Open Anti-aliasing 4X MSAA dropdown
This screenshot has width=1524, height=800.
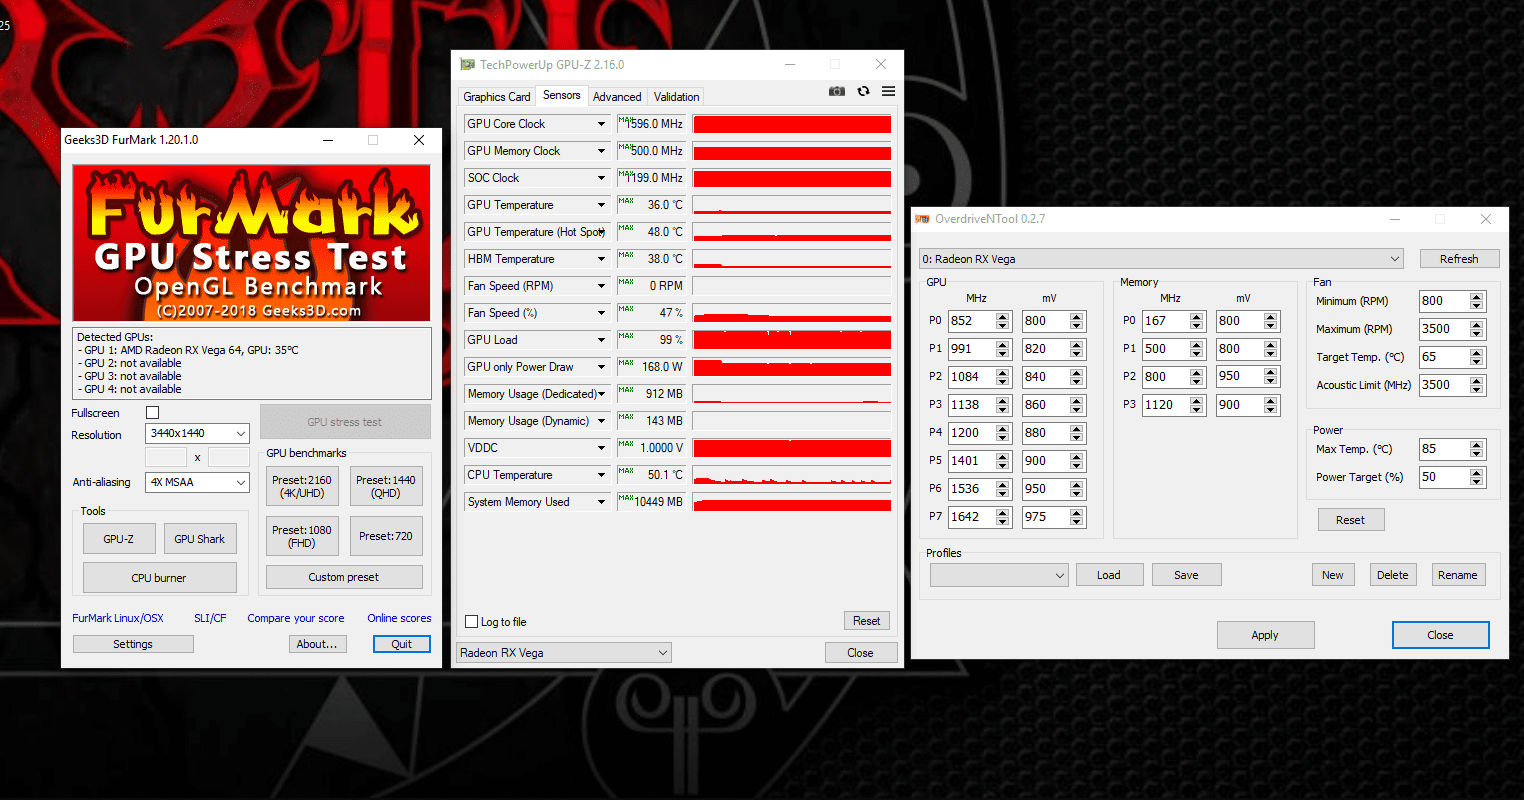[x=198, y=482]
